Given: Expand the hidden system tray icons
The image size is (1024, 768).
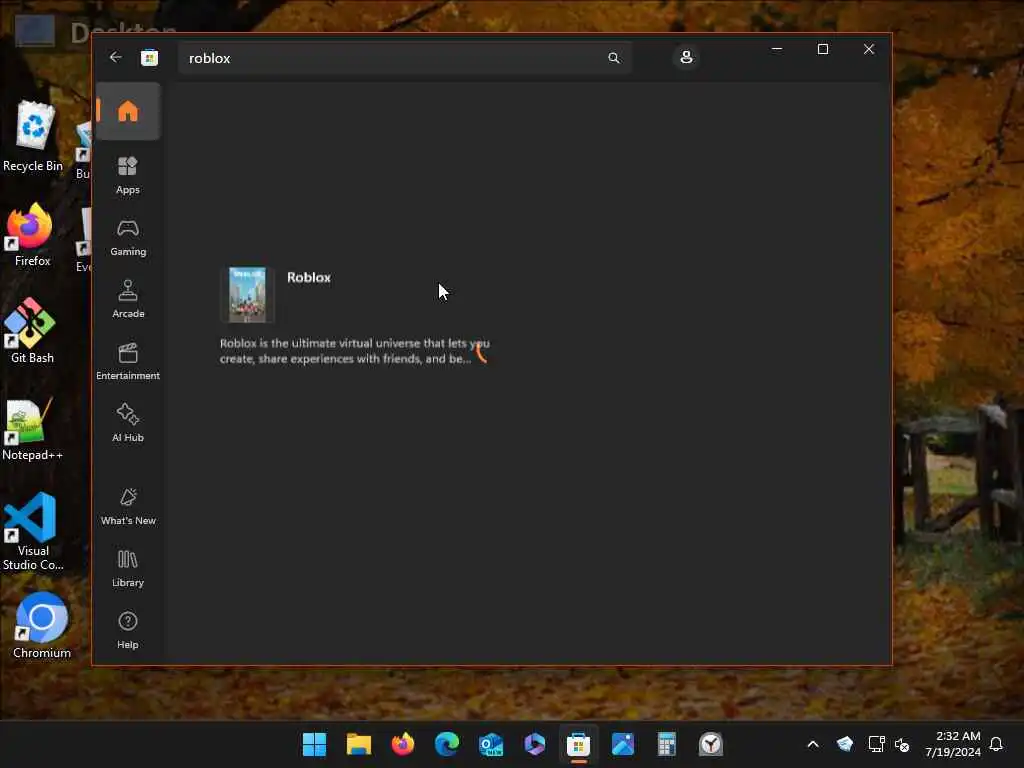Looking at the screenshot, I should pyautogui.click(x=813, y=744).
